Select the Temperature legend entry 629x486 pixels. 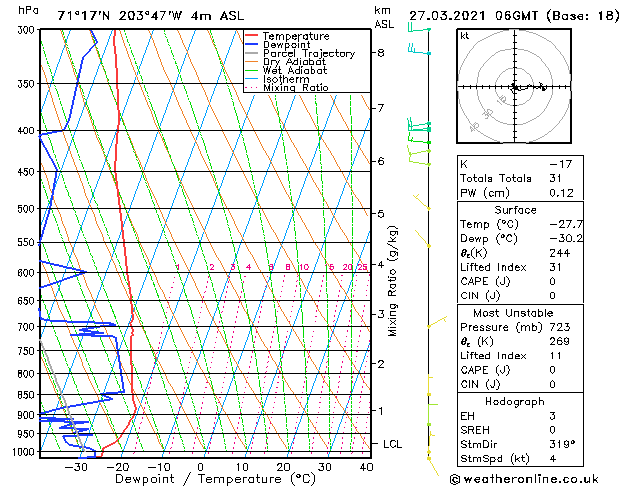pyautogui.click(x=296, y=36)
